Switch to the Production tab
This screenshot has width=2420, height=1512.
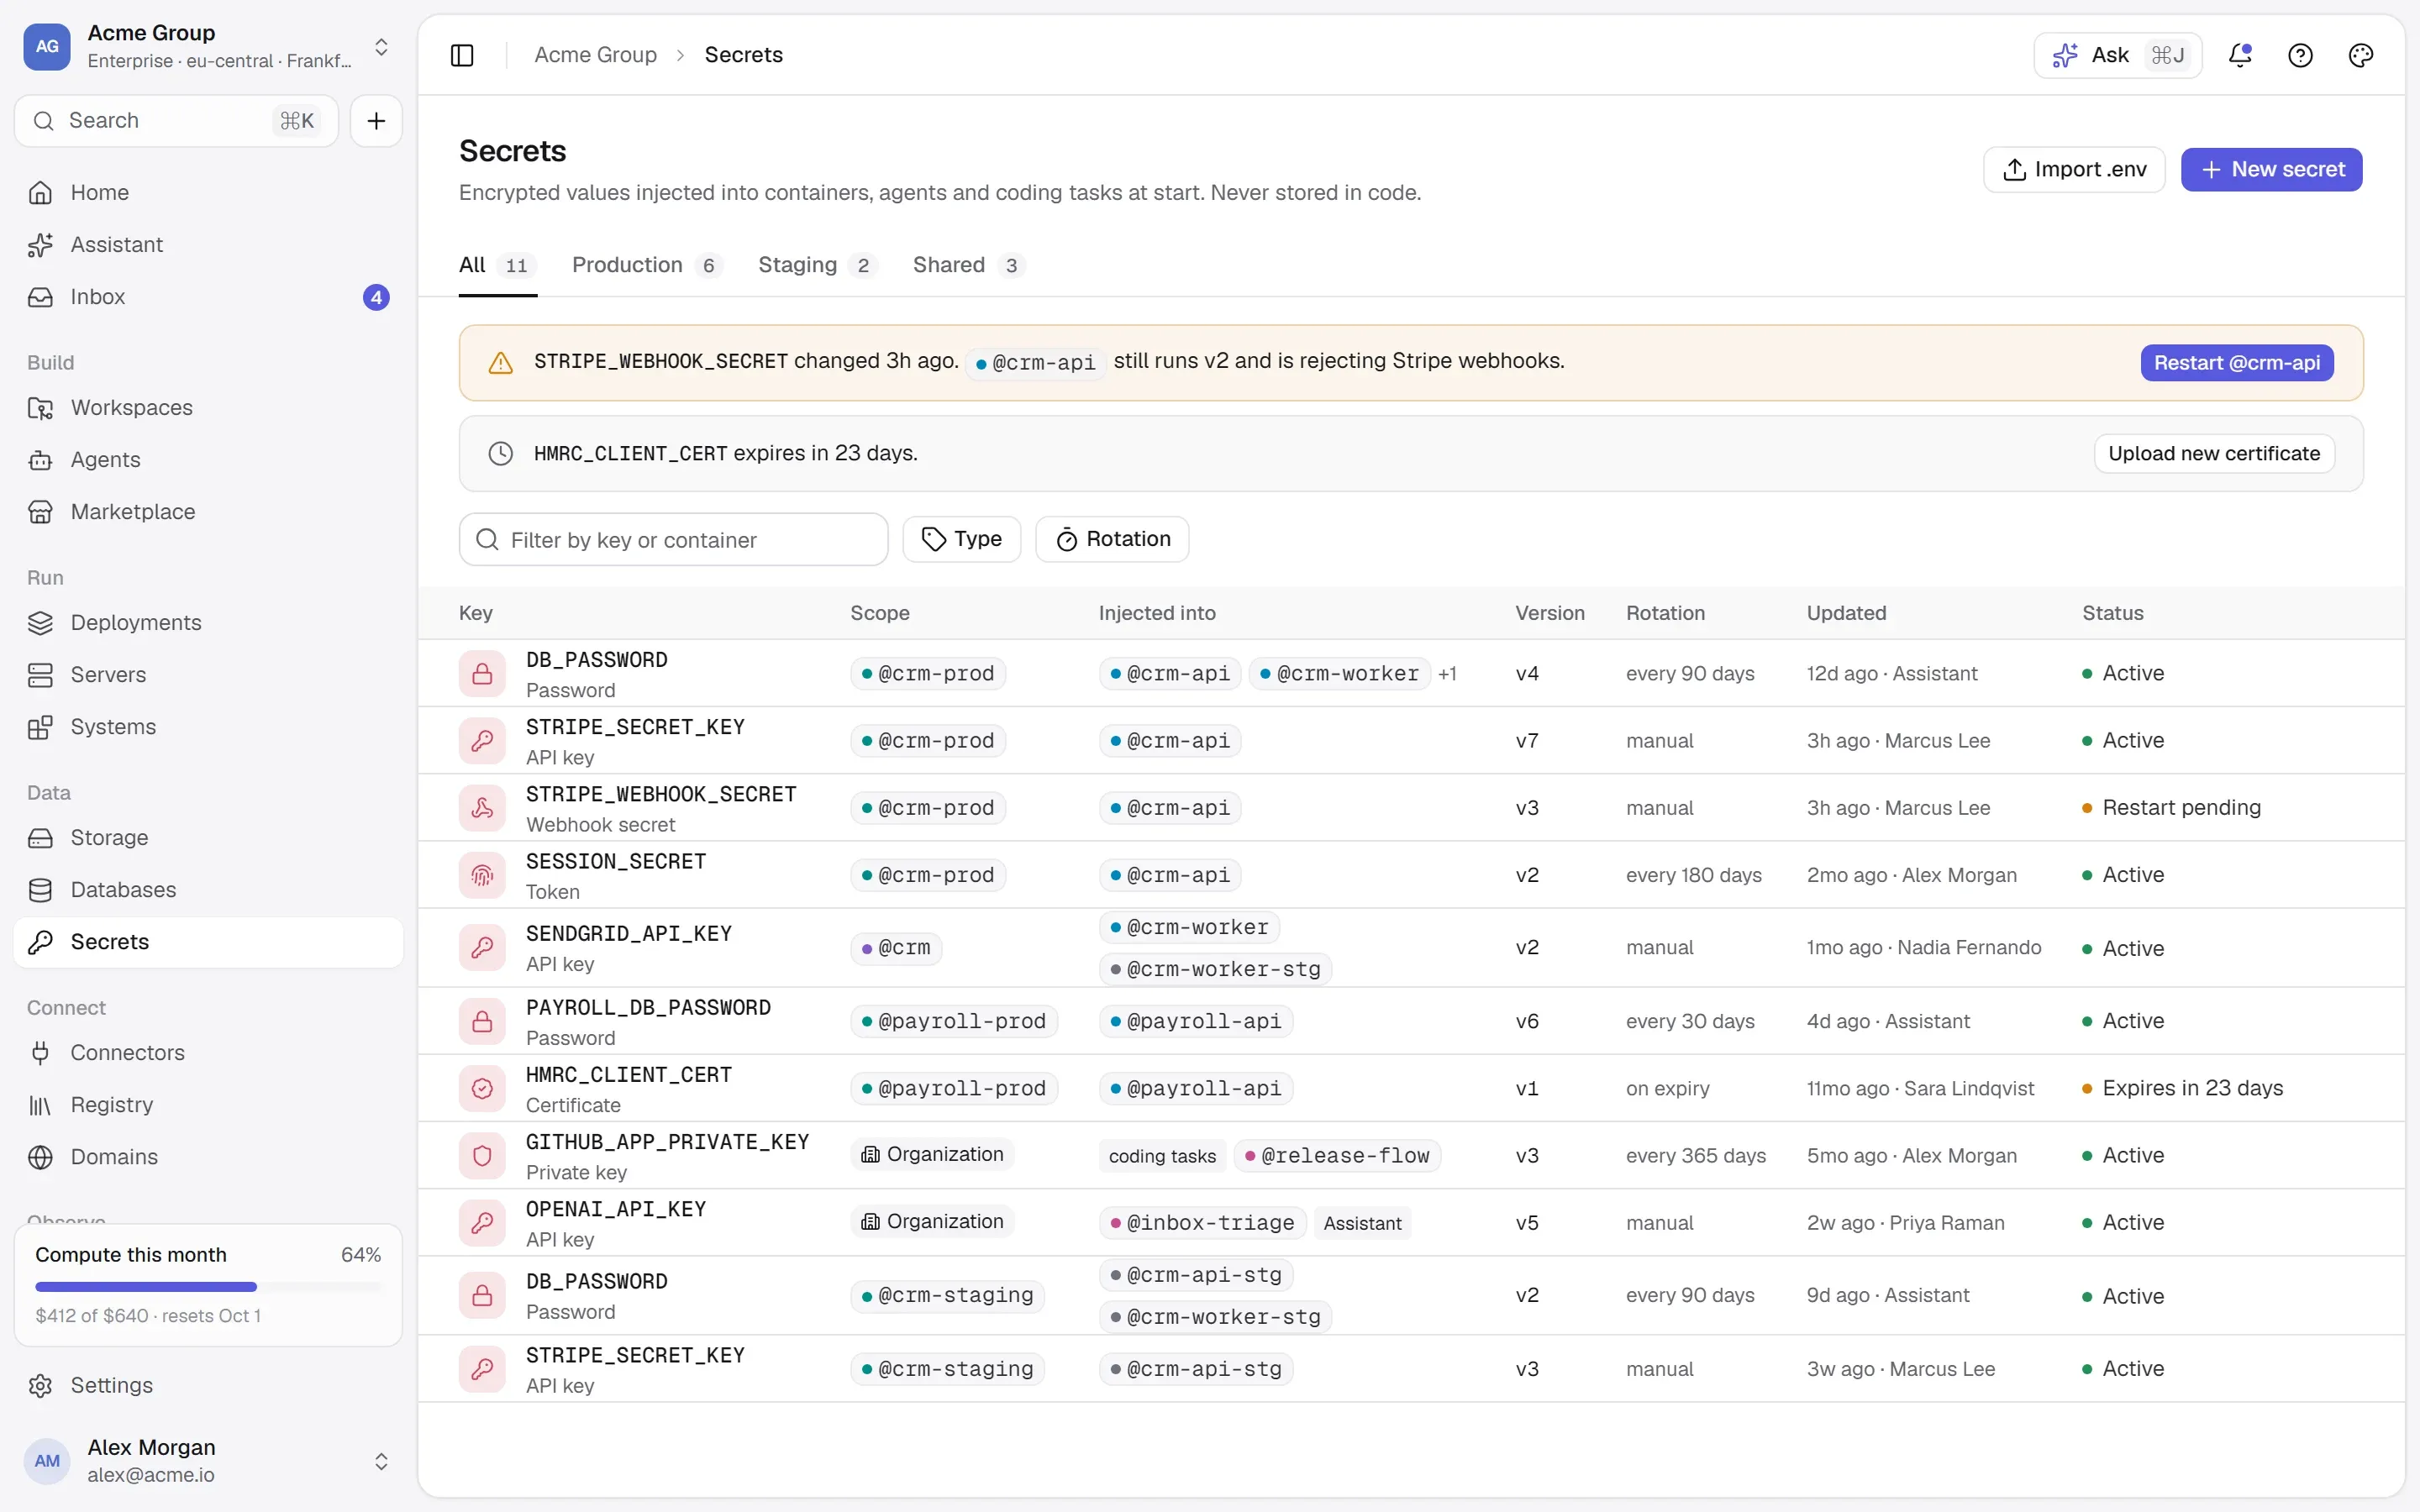tap(646, 265)
